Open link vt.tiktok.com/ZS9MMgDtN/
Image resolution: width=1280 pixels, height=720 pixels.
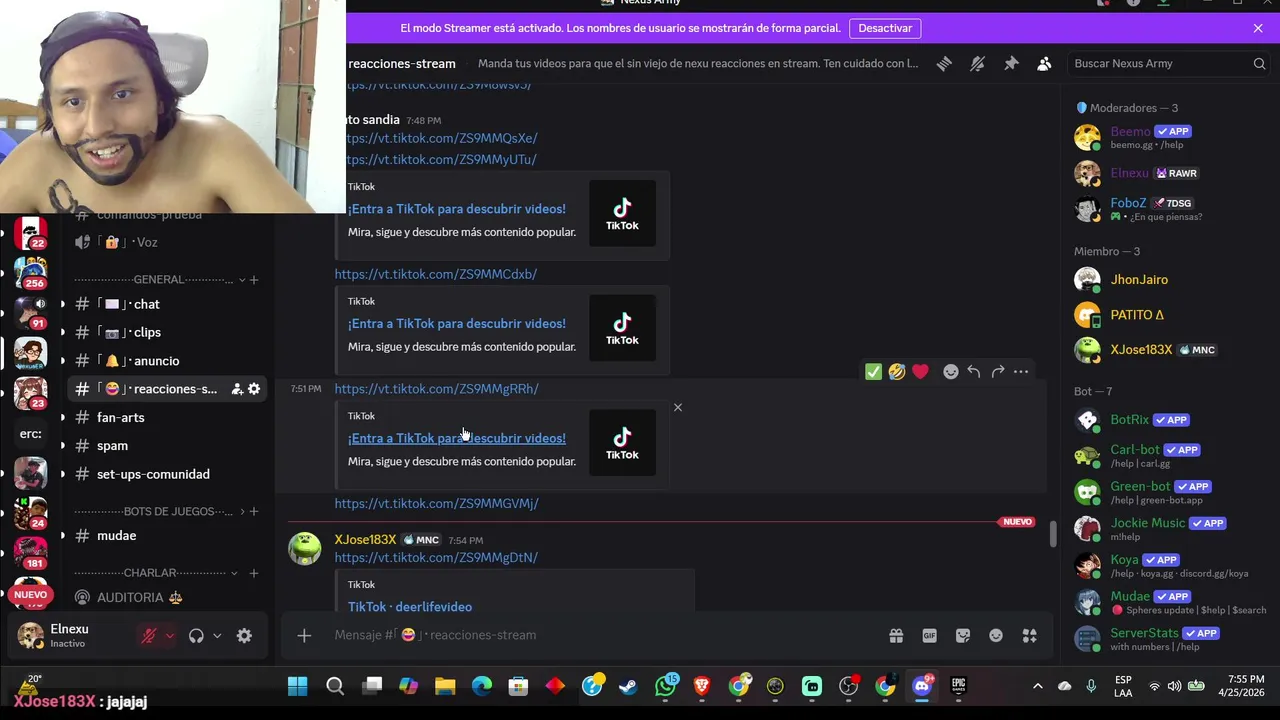pyautogui.click(x=436, y=557)
